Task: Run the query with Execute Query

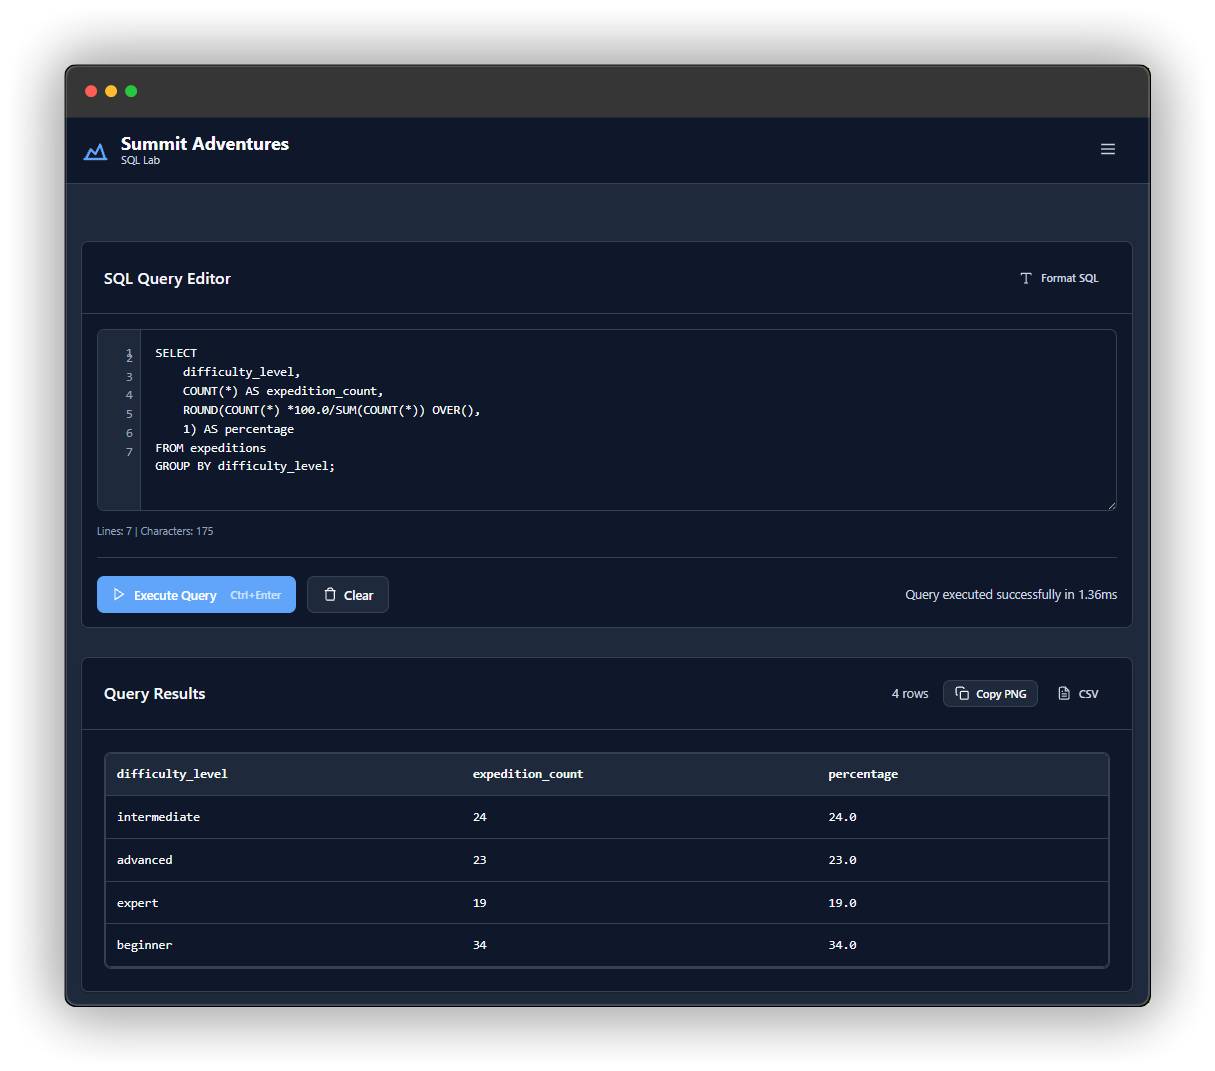Action: tap(196, 595)
